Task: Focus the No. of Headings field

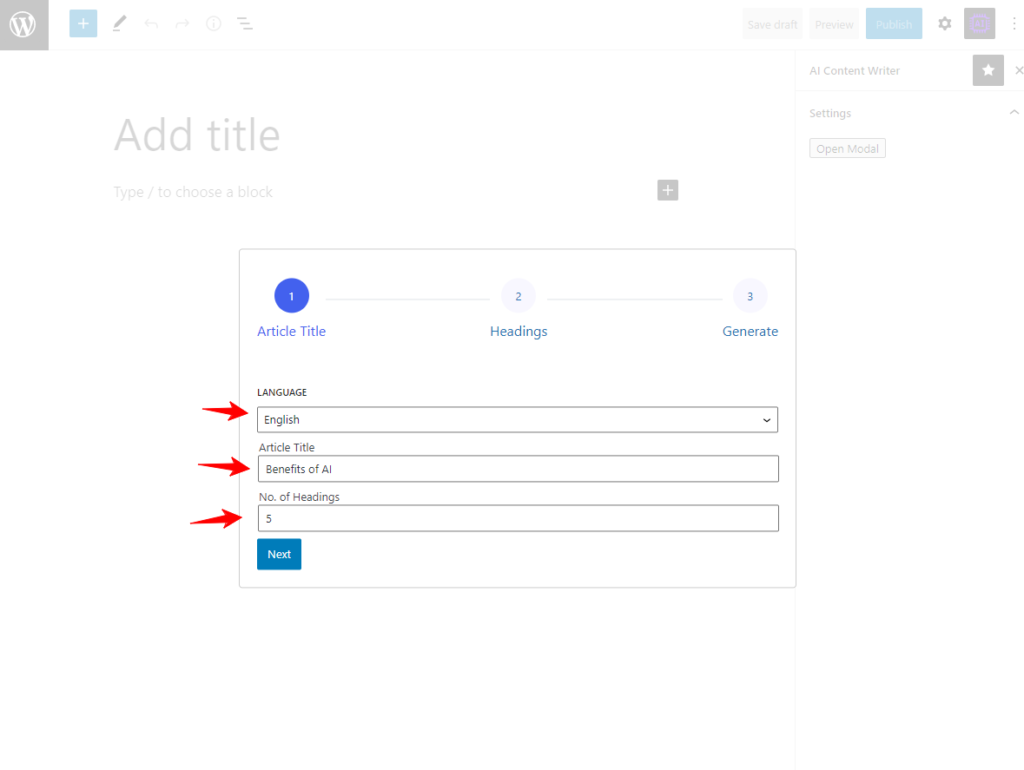Action: [517, 519]
